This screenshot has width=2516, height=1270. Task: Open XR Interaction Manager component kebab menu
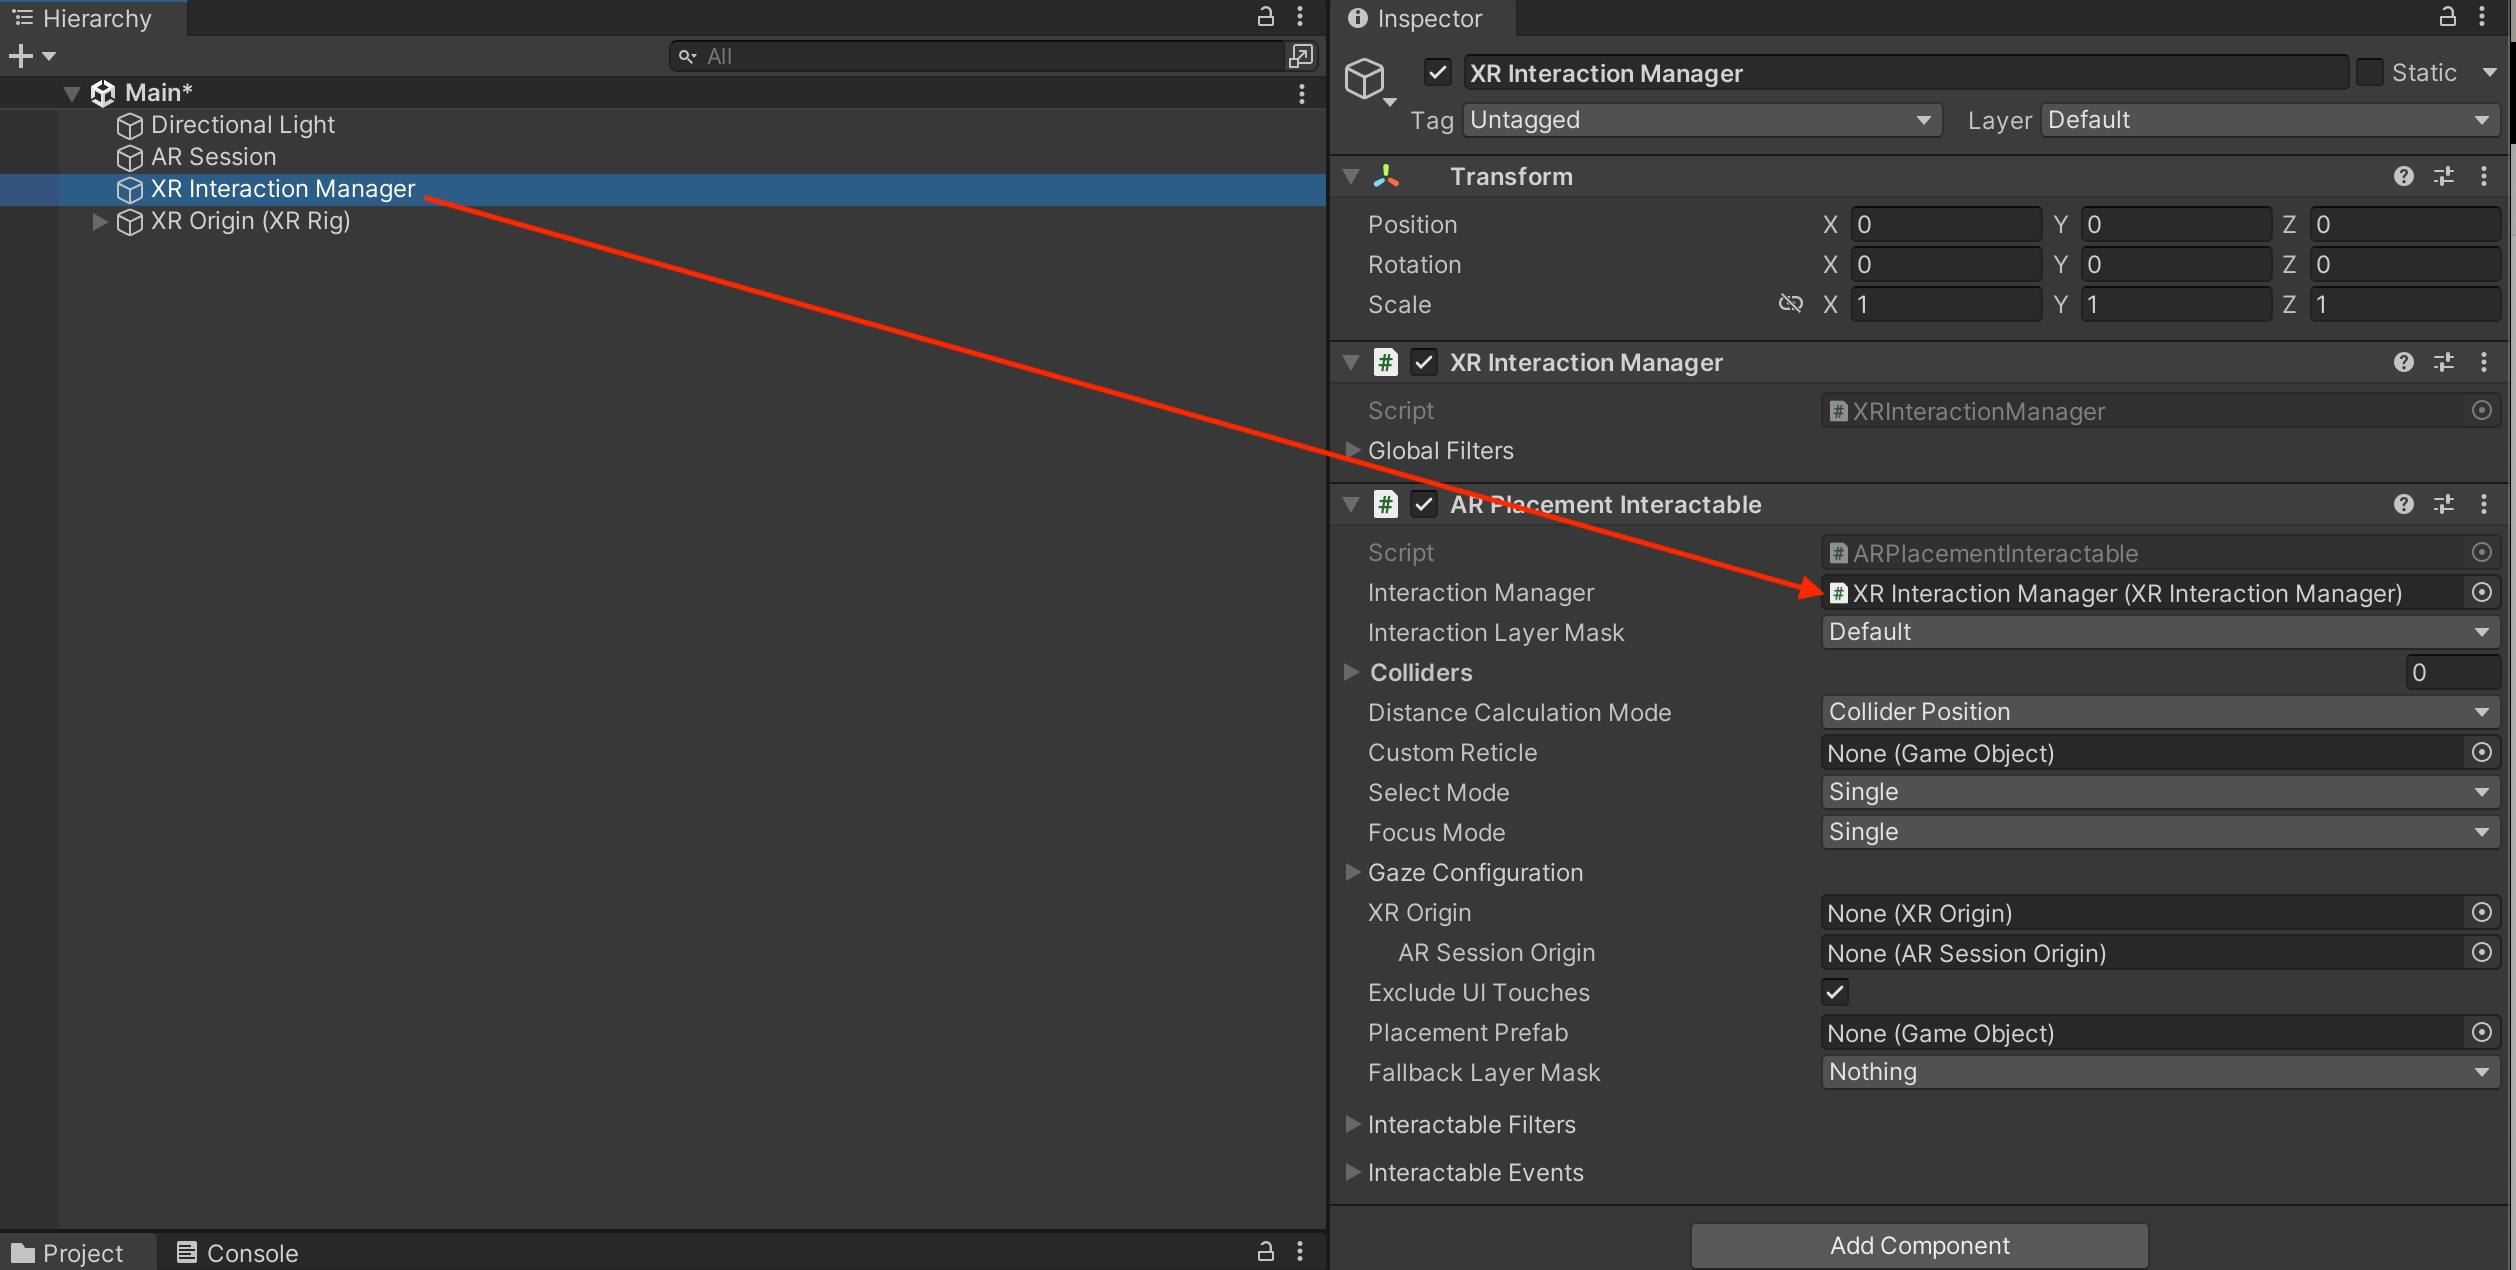tap(2483, 362)
